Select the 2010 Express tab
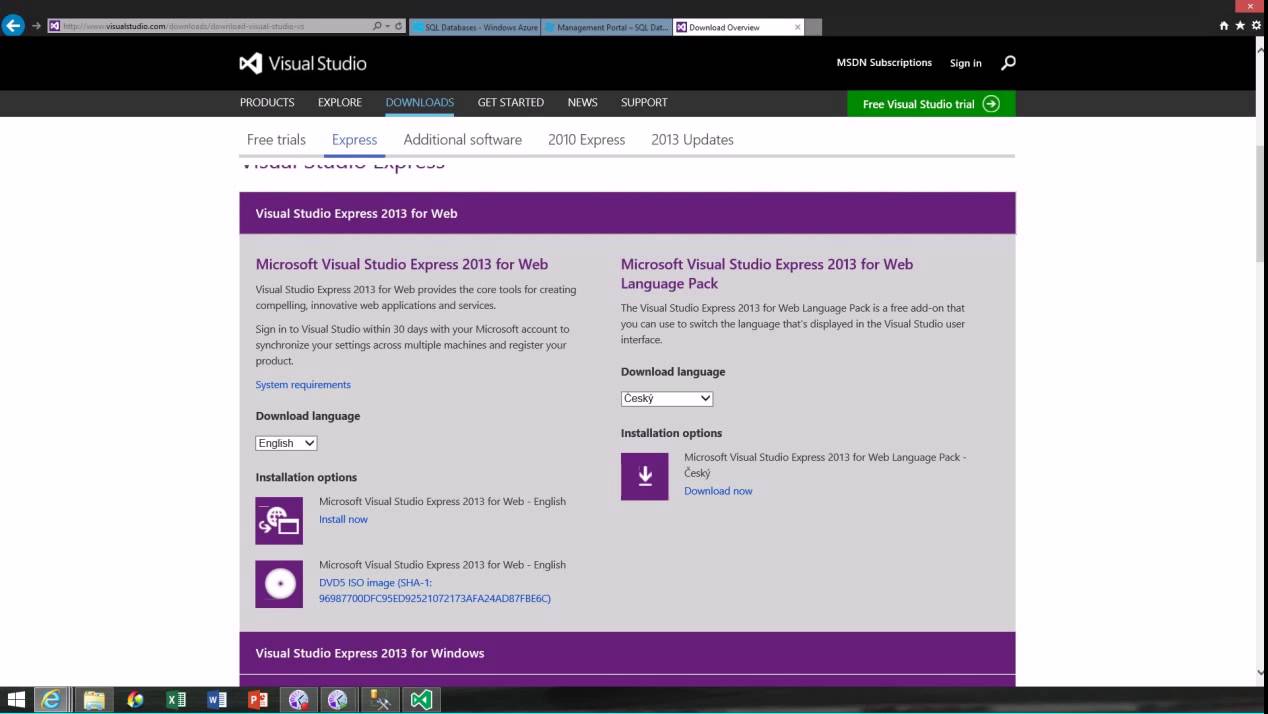The image size is (1268, 714). point(586,139)
